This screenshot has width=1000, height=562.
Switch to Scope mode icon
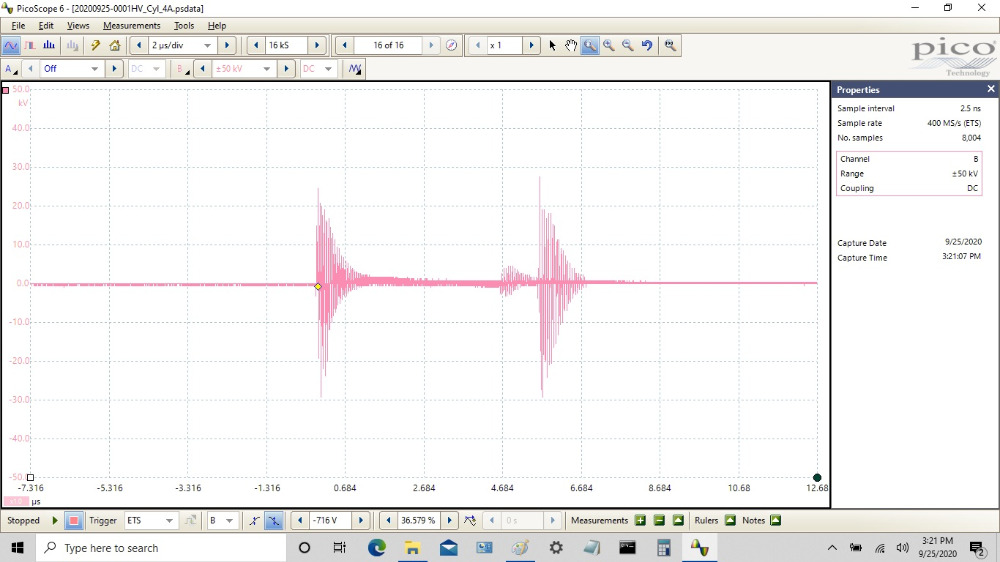click(11, 45)
